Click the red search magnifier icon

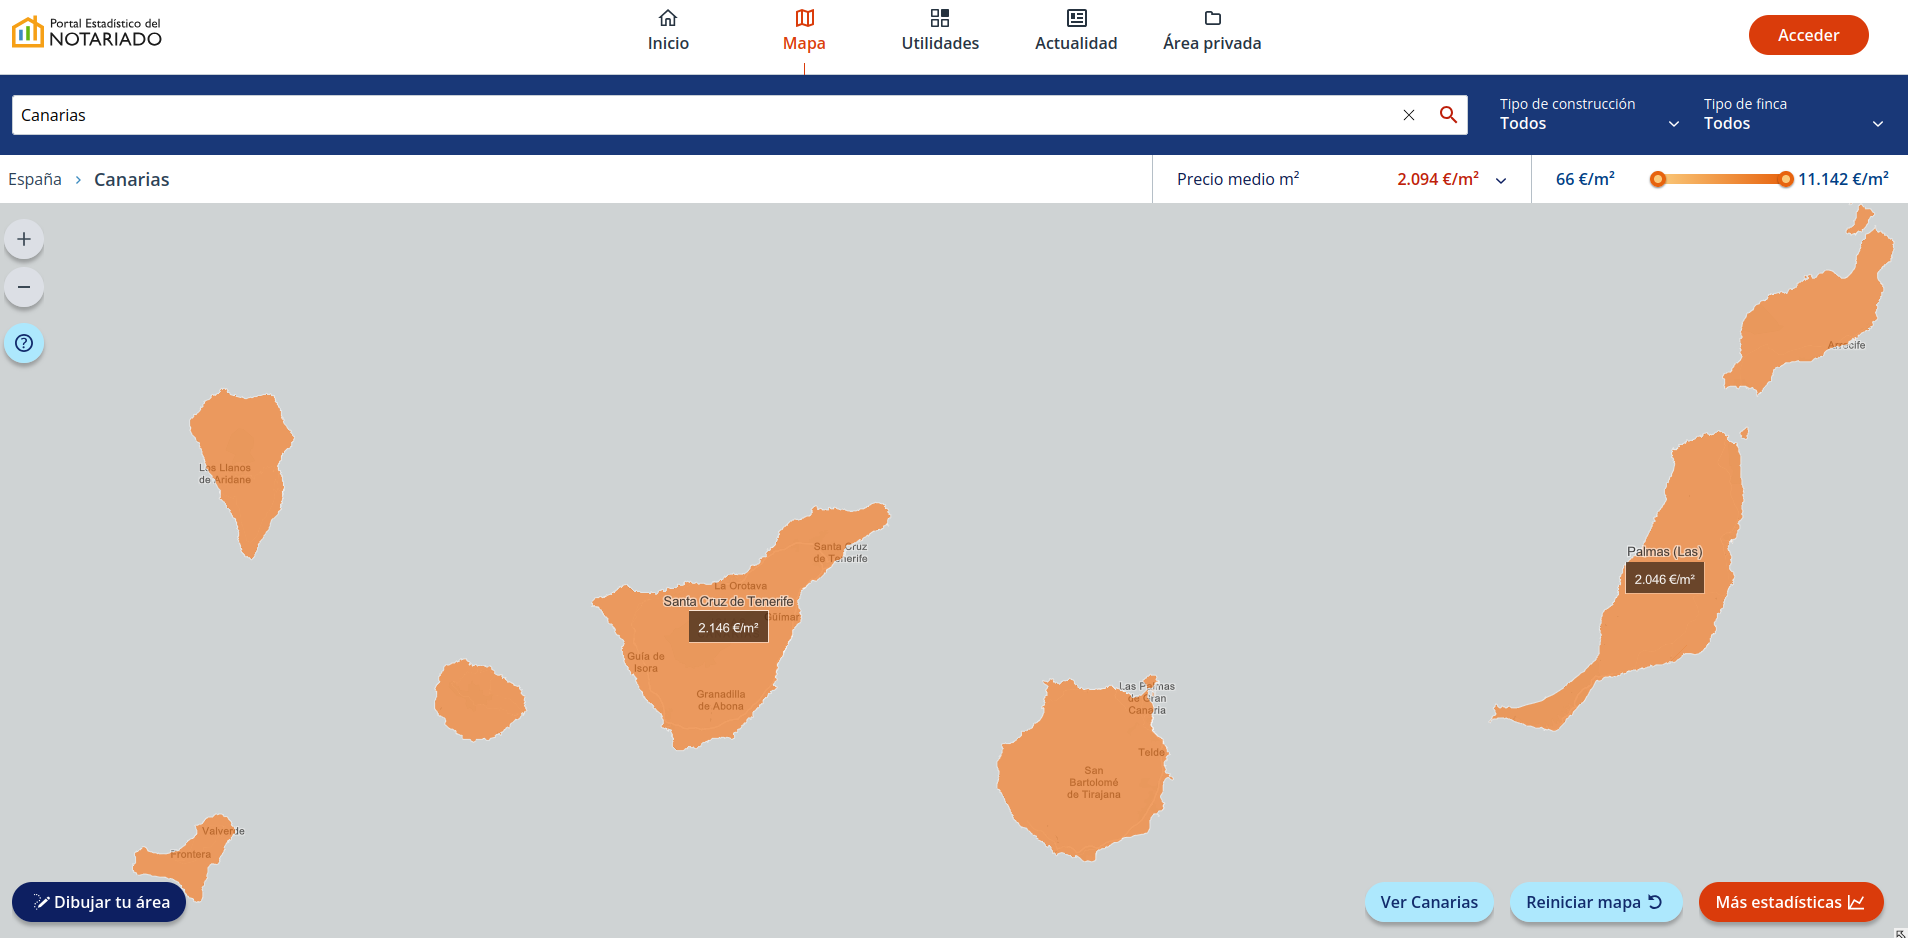tap(1447, 115)
